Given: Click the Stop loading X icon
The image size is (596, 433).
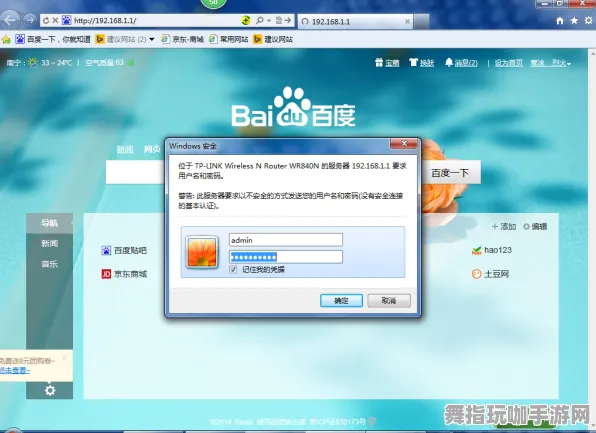Looking at the screenshot, I should coord(55,21).
